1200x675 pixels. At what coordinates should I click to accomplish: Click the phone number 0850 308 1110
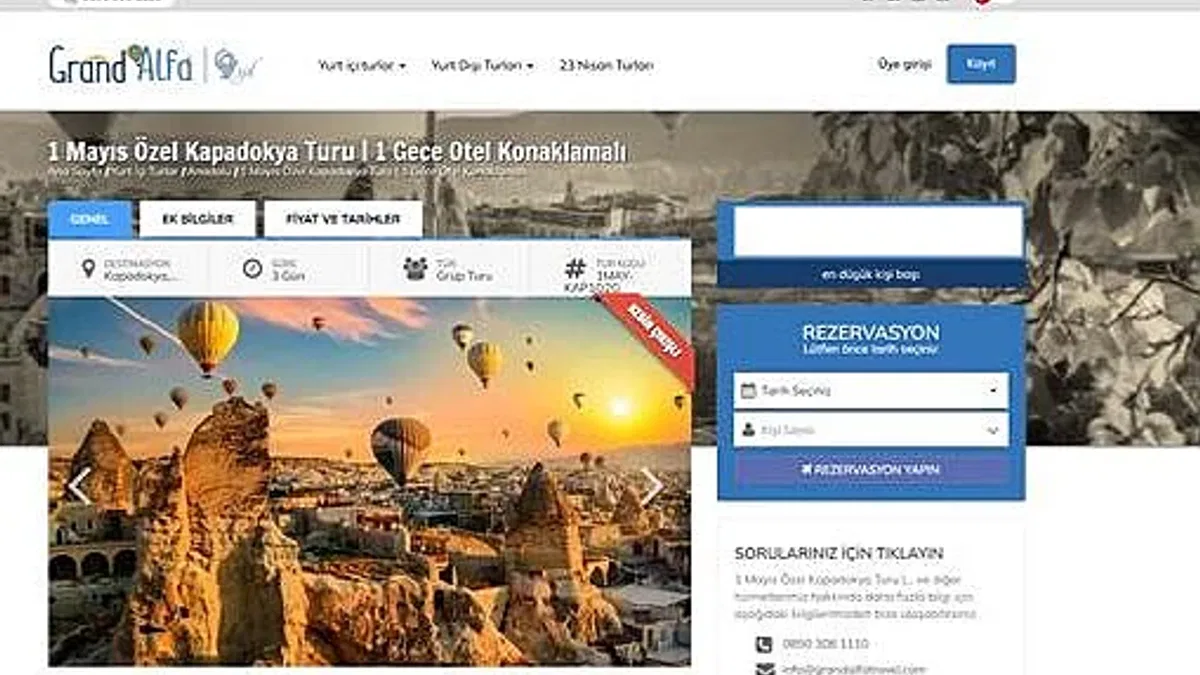pyautogui.click(x=826, y=644)
